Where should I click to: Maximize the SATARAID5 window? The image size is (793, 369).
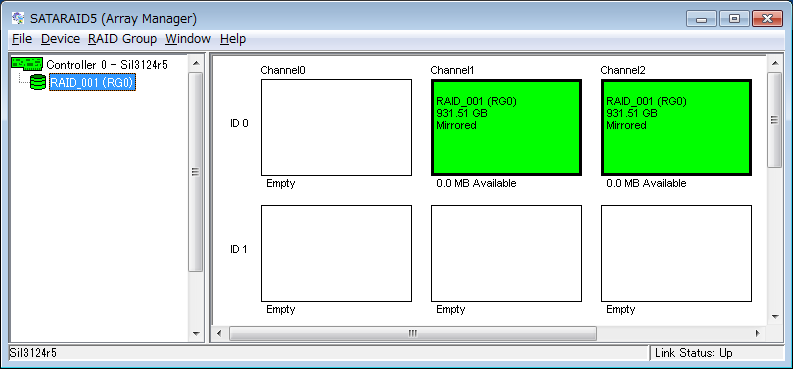coord(734,19)
